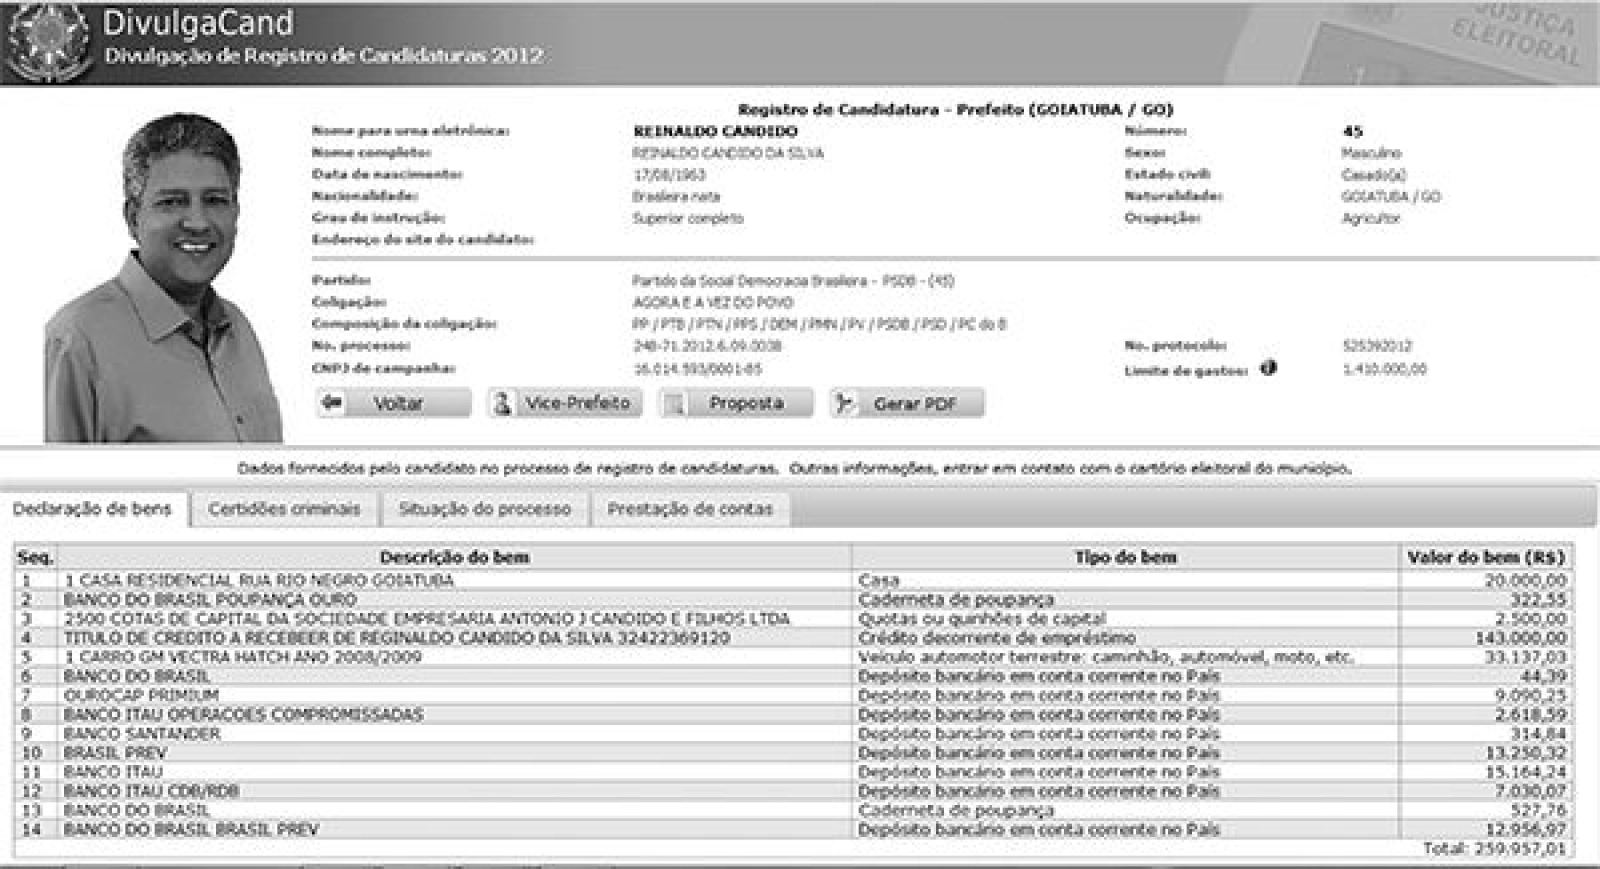Click the candidate's portrait photo
This screenshot has width=1600, height=869.
coord(165,280)
